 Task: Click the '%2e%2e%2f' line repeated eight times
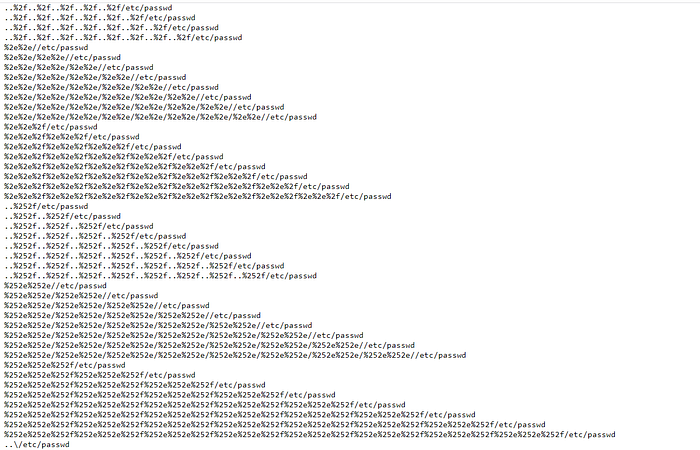[198, 196]
